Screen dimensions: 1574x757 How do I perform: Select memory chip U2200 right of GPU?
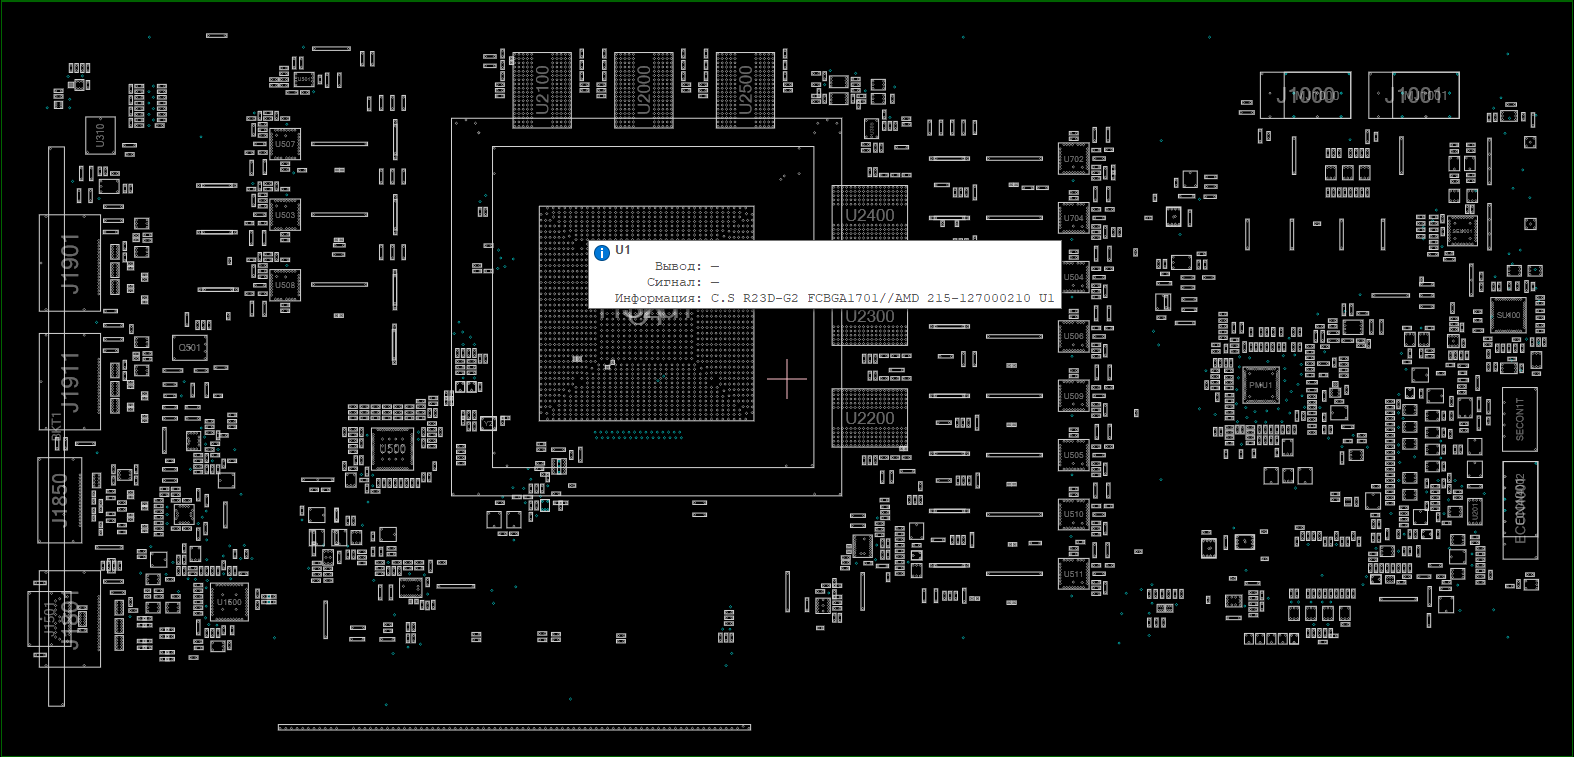(870, 418)
